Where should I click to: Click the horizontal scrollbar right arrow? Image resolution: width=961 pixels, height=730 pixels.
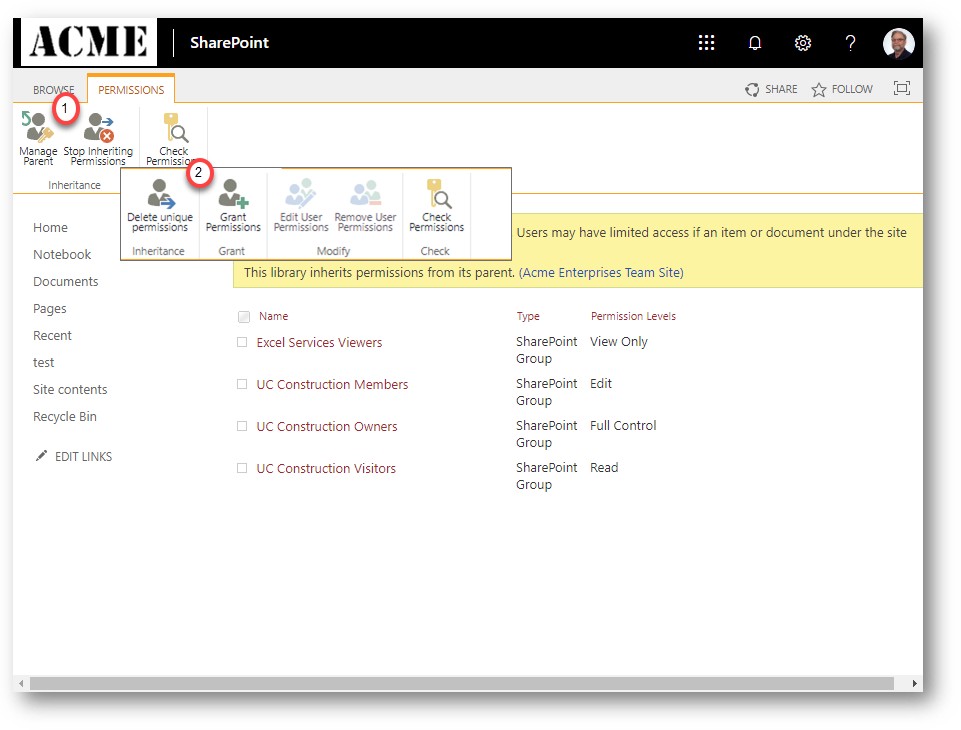coord(914,683)
